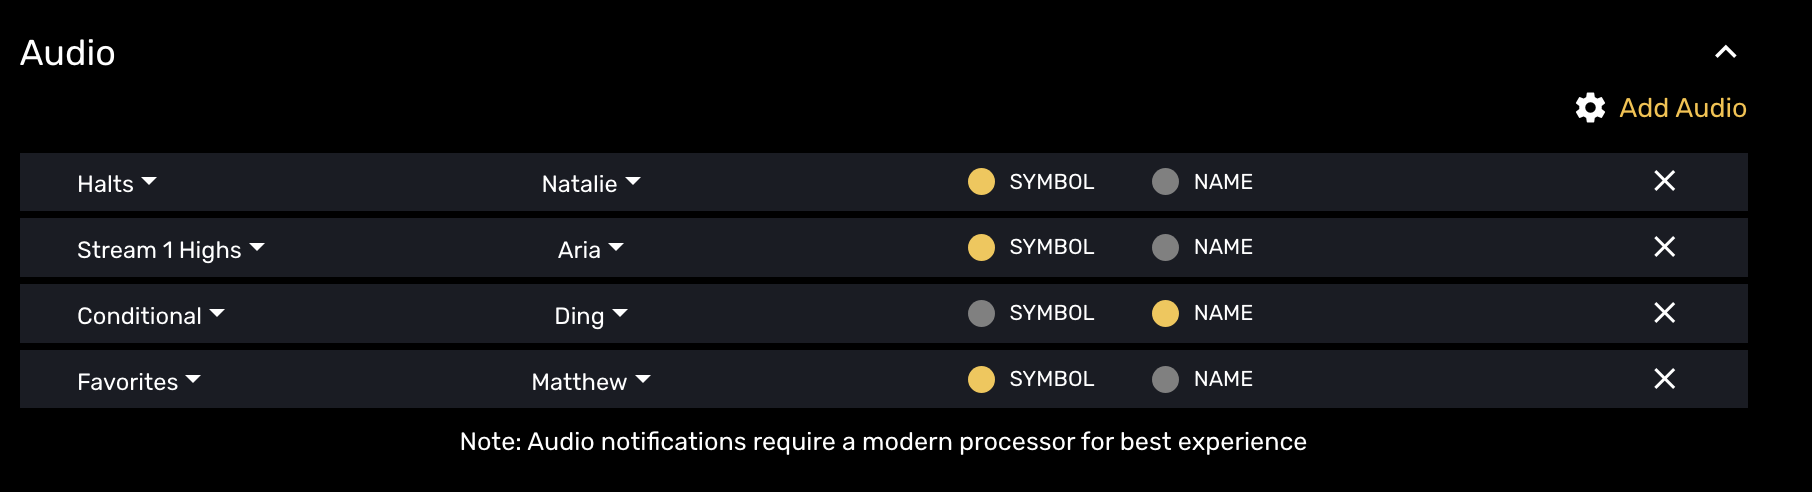Viewport: 1812px width, 492px height.
Task: Expand the Conditional alert type dropdown
Action: [150, 316]
